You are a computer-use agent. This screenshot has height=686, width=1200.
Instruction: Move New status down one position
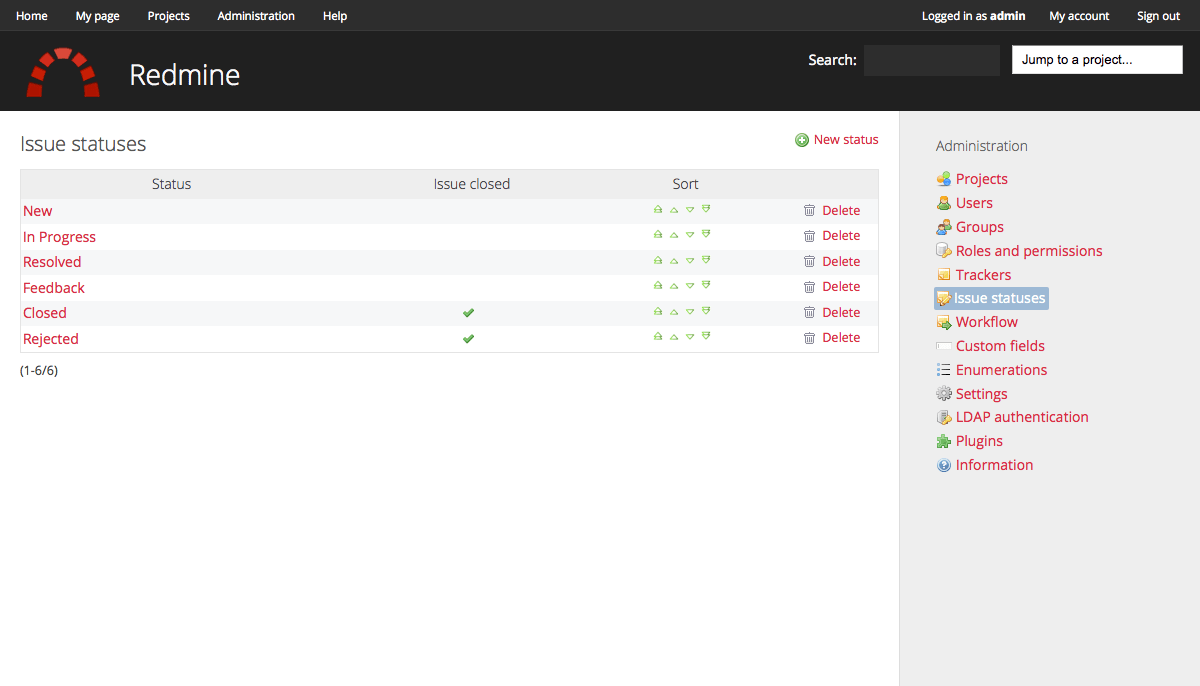point(690,209)
